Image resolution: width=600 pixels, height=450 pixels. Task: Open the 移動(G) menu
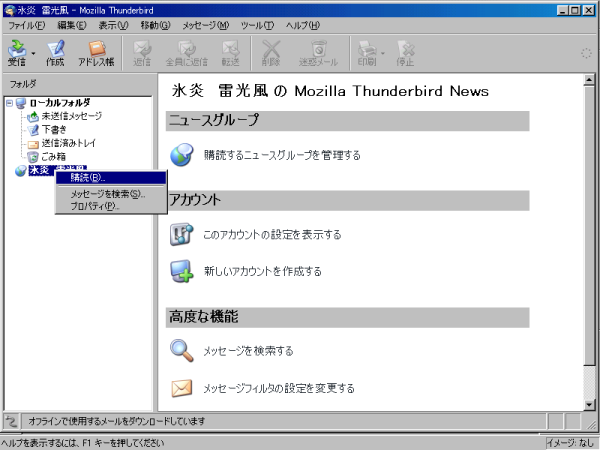click(x=155, y=25)
